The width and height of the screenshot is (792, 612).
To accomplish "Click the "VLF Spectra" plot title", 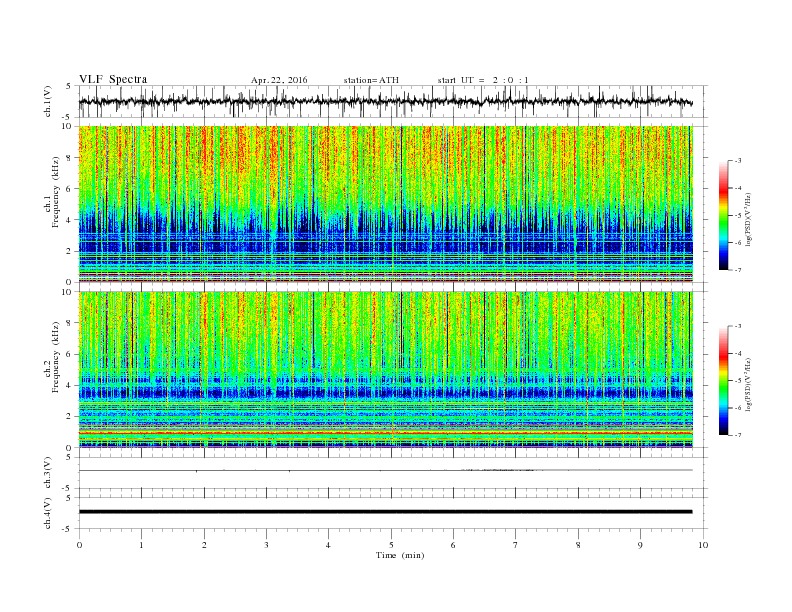I will (113, 79).
